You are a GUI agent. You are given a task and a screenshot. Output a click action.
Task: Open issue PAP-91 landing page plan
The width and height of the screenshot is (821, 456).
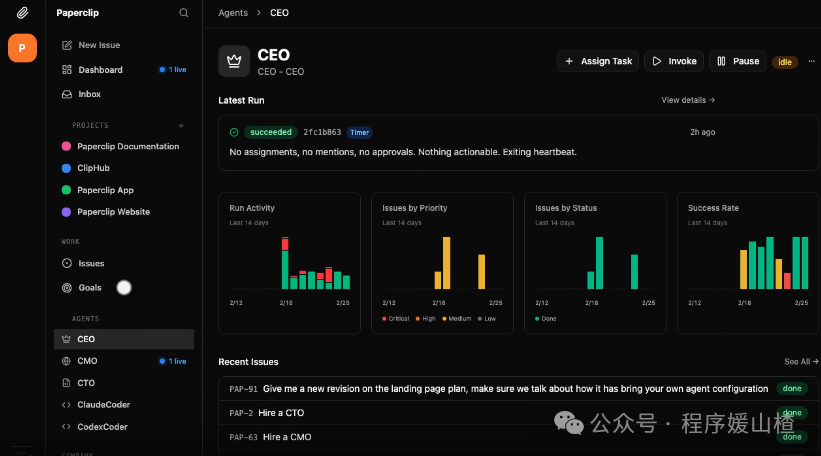[x=518, y=389]
